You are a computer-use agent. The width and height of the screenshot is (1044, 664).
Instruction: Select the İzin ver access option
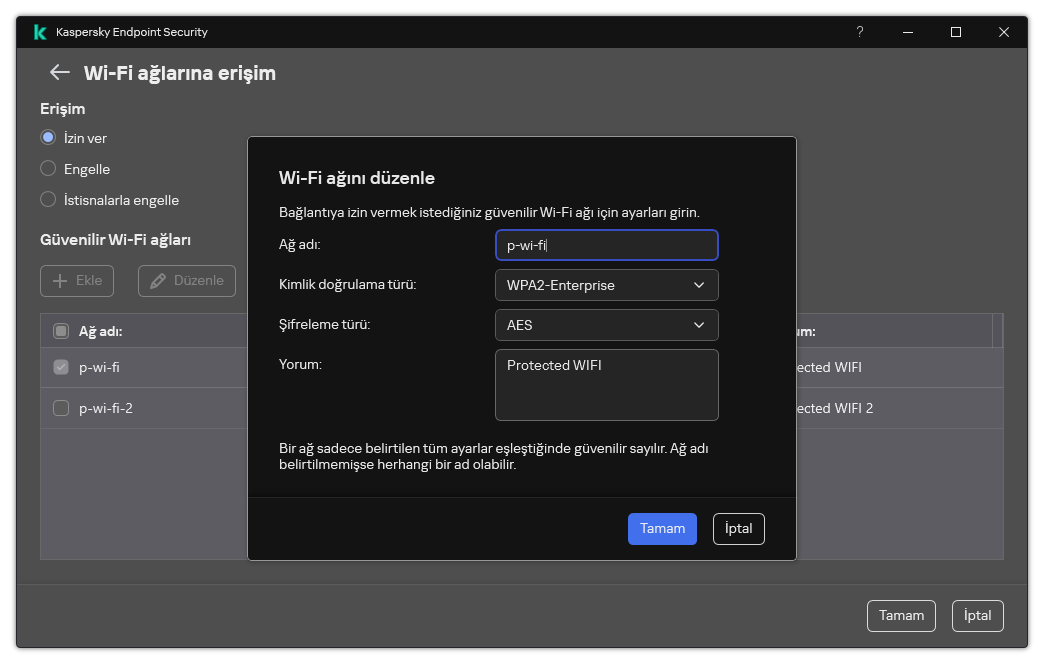click(48, 137)
